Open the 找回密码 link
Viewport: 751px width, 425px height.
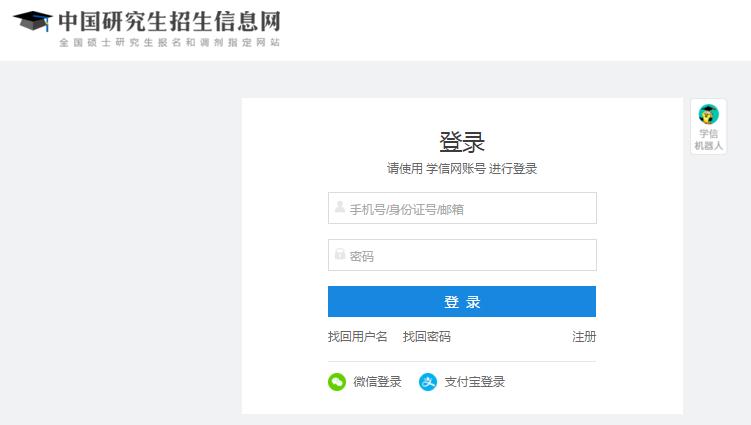[x=426, y=336]
